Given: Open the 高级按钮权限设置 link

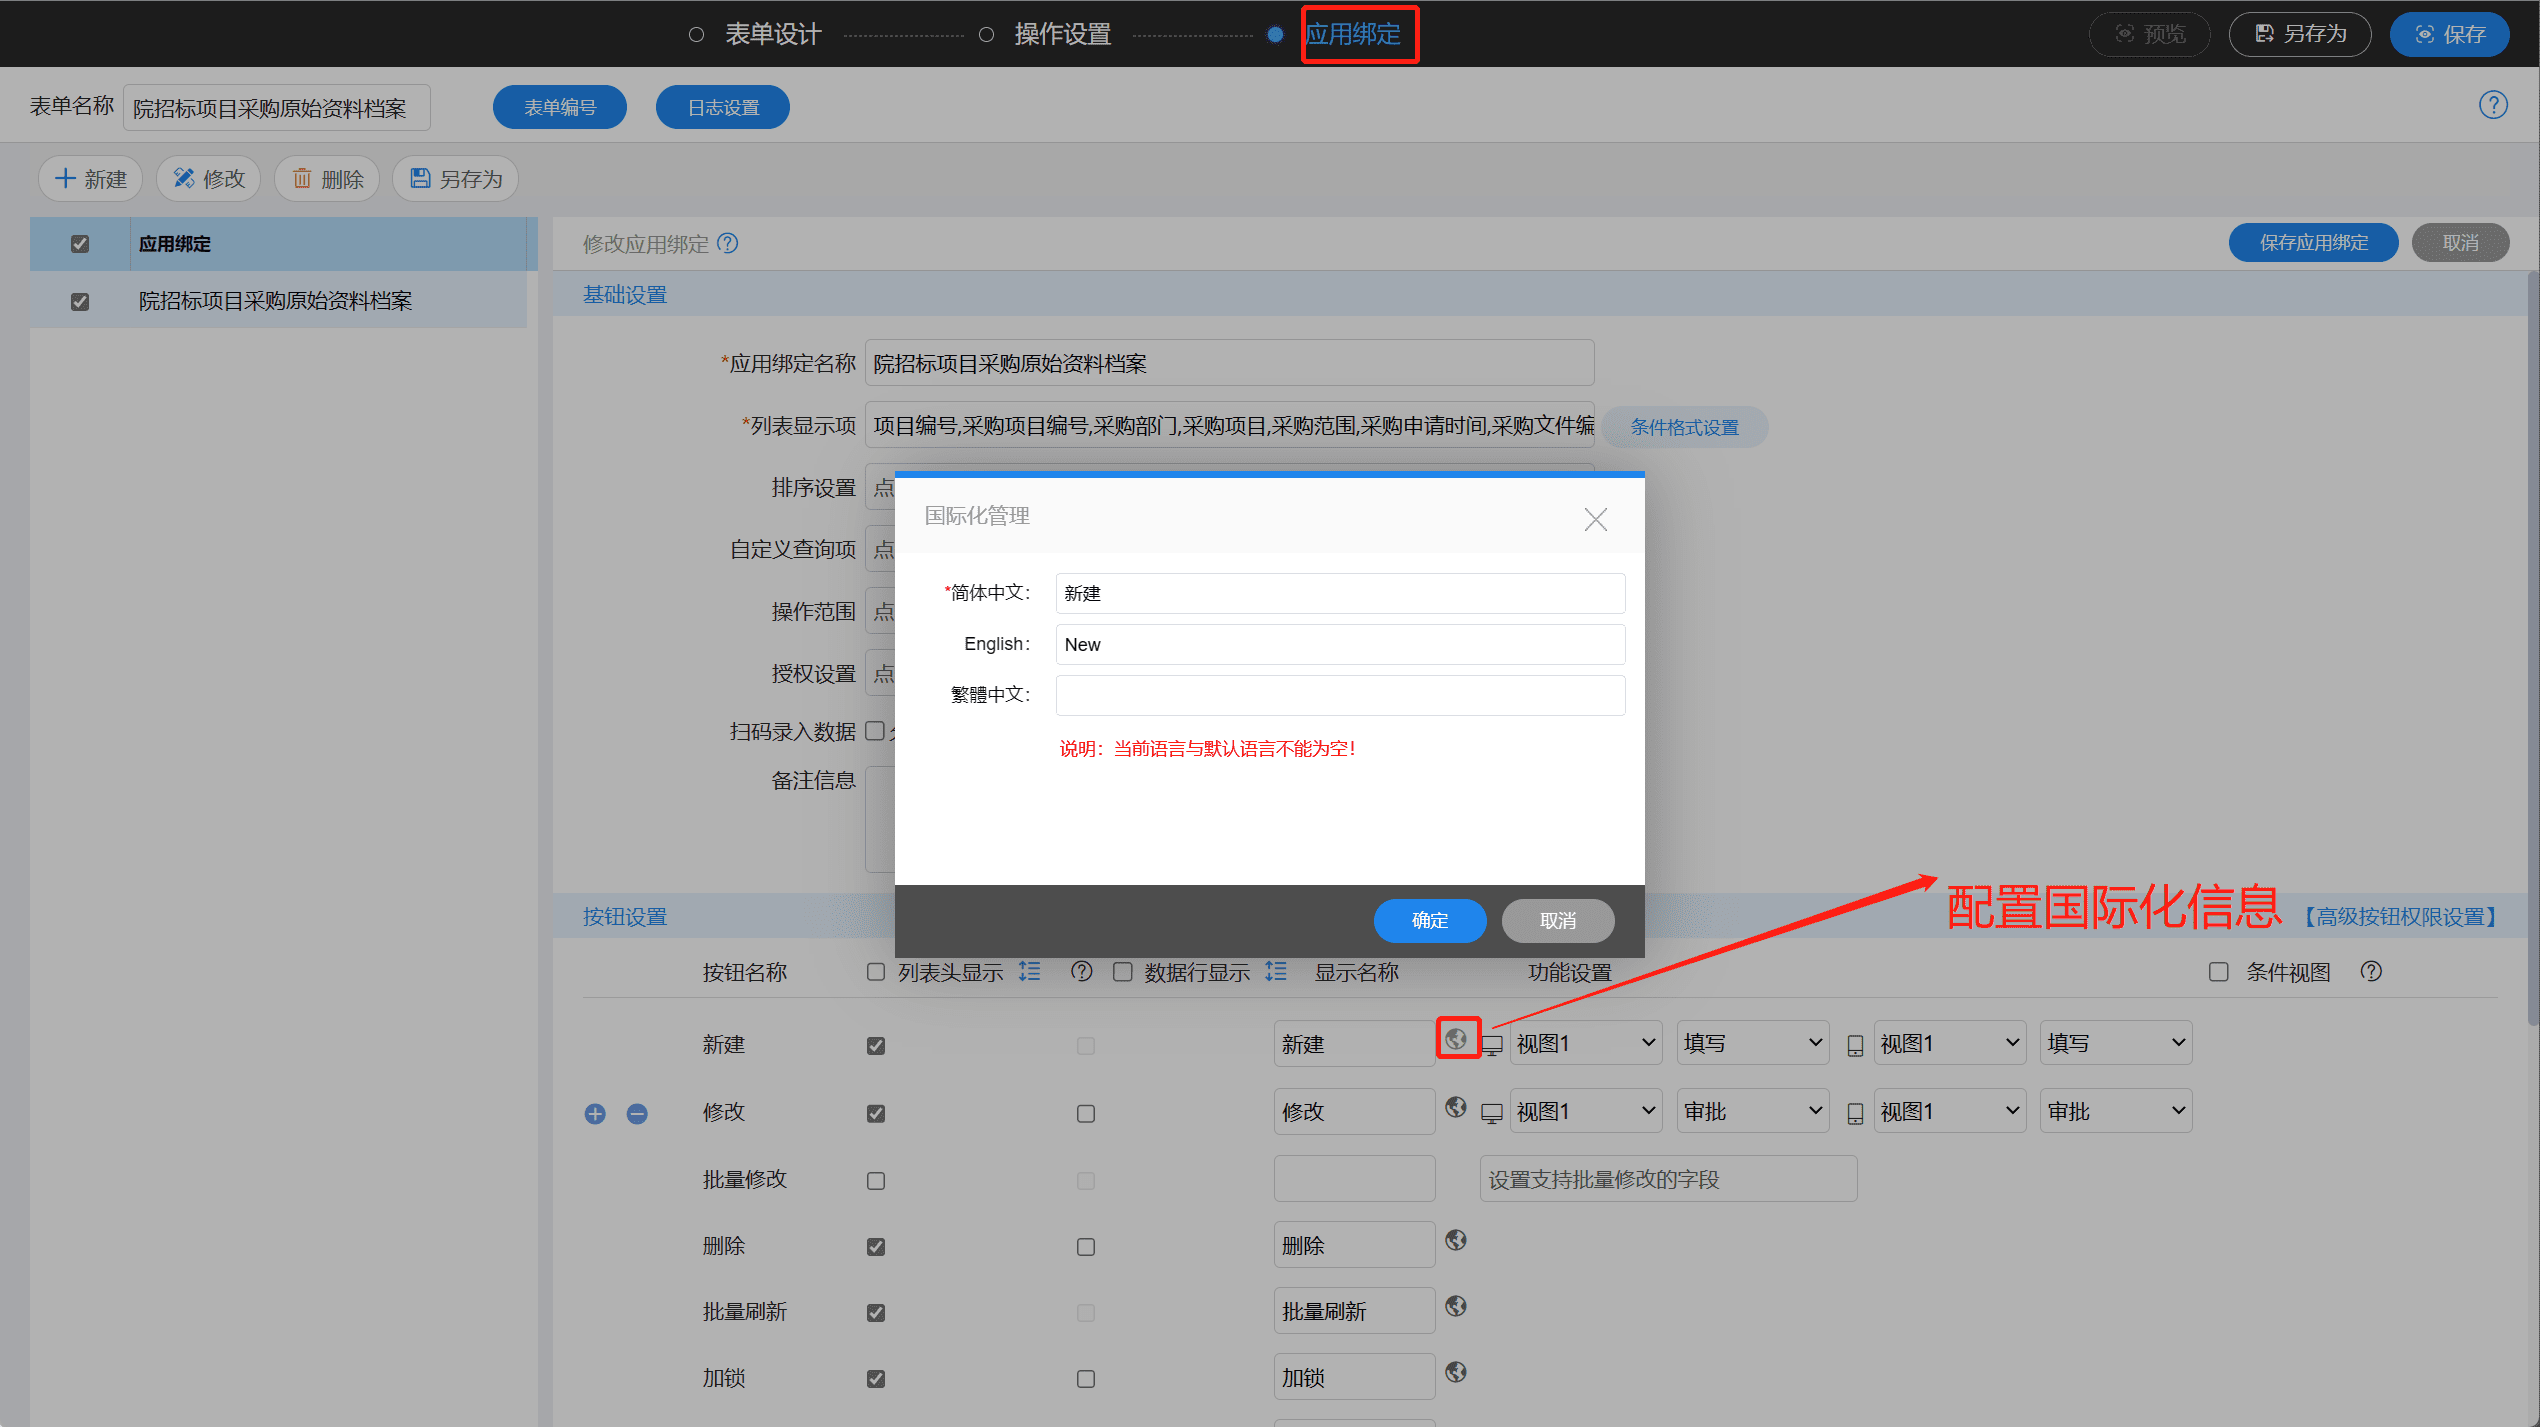Looking at the screenshot, I should [x=2401, y=917].
